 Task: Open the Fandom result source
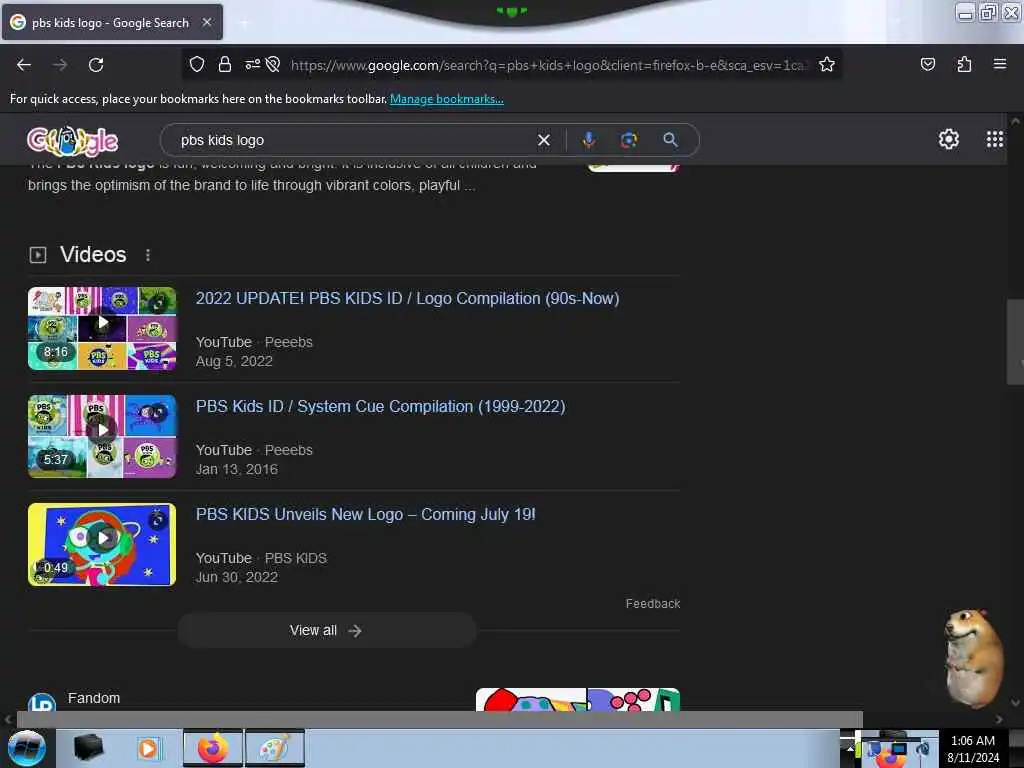coord(94,698)
